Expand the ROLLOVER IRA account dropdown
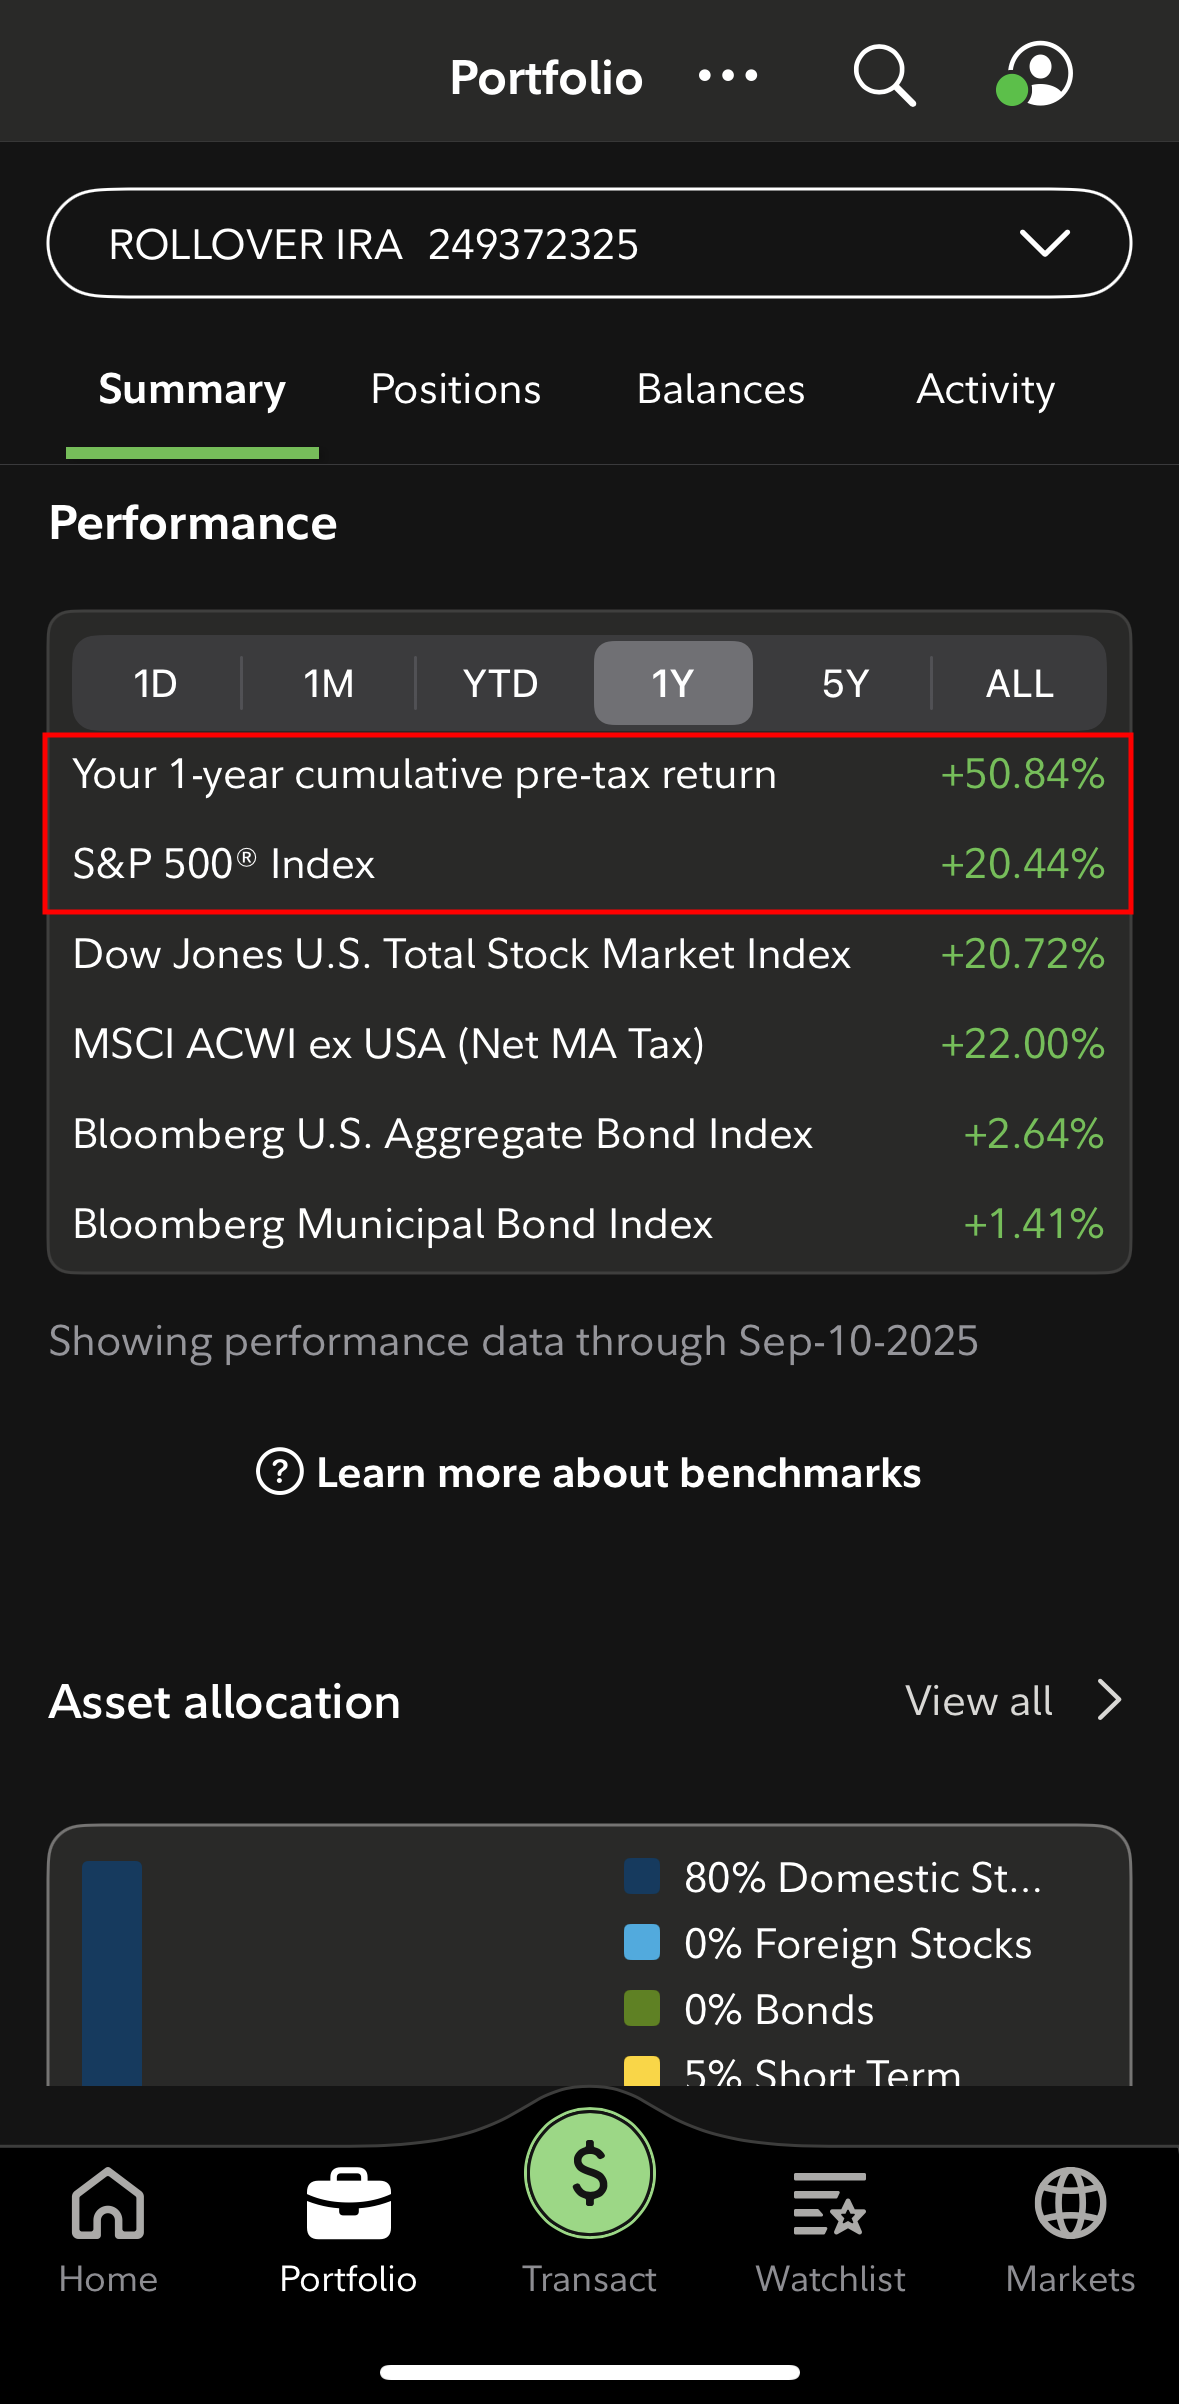 (x=1044, y=243)
